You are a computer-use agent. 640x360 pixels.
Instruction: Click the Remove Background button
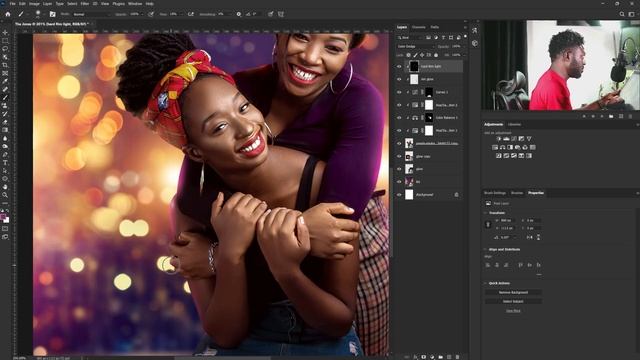(x=513, y=292)
